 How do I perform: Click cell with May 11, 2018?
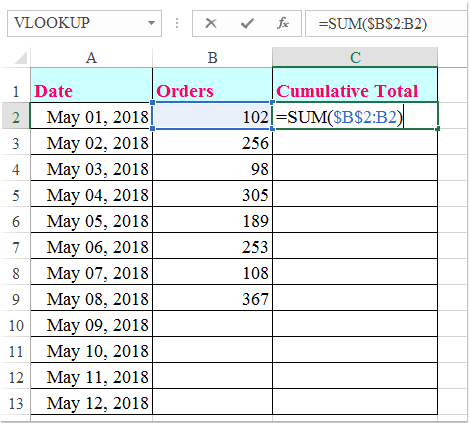coord(91,376)
